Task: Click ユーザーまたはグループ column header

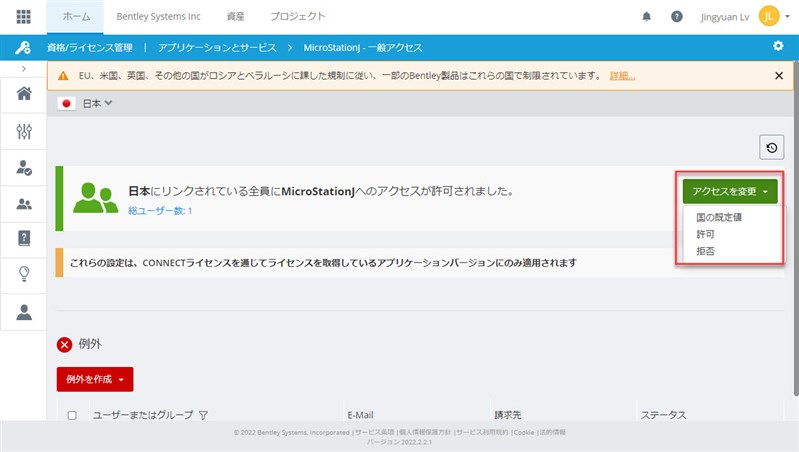Action: point(143,415)
